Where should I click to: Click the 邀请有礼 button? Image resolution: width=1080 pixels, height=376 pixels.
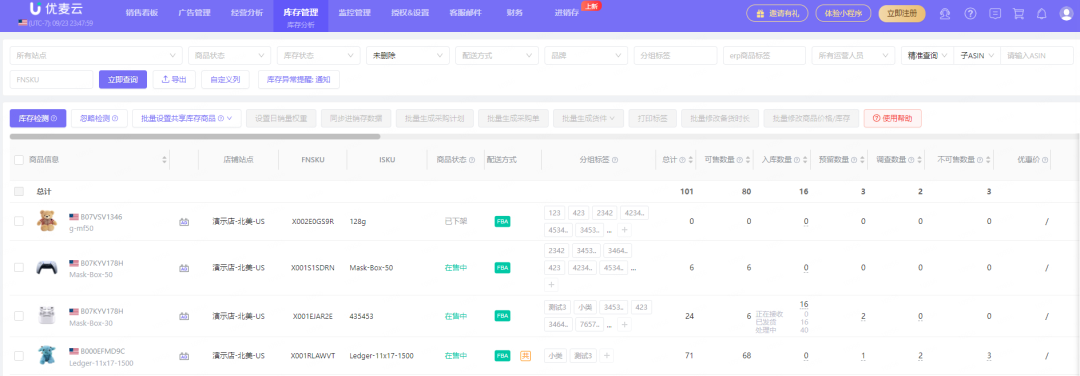(777, 13)
